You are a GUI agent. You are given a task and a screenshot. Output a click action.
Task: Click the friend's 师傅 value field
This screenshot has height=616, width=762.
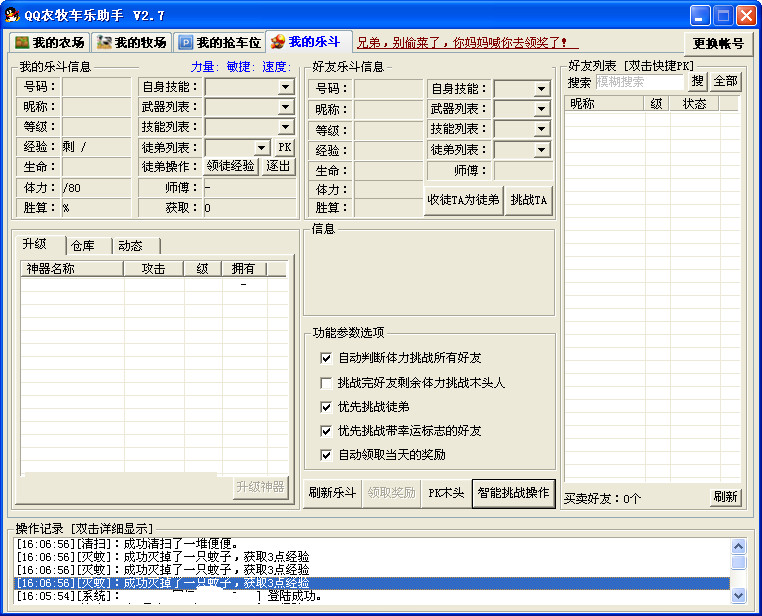tap(523, 171)
